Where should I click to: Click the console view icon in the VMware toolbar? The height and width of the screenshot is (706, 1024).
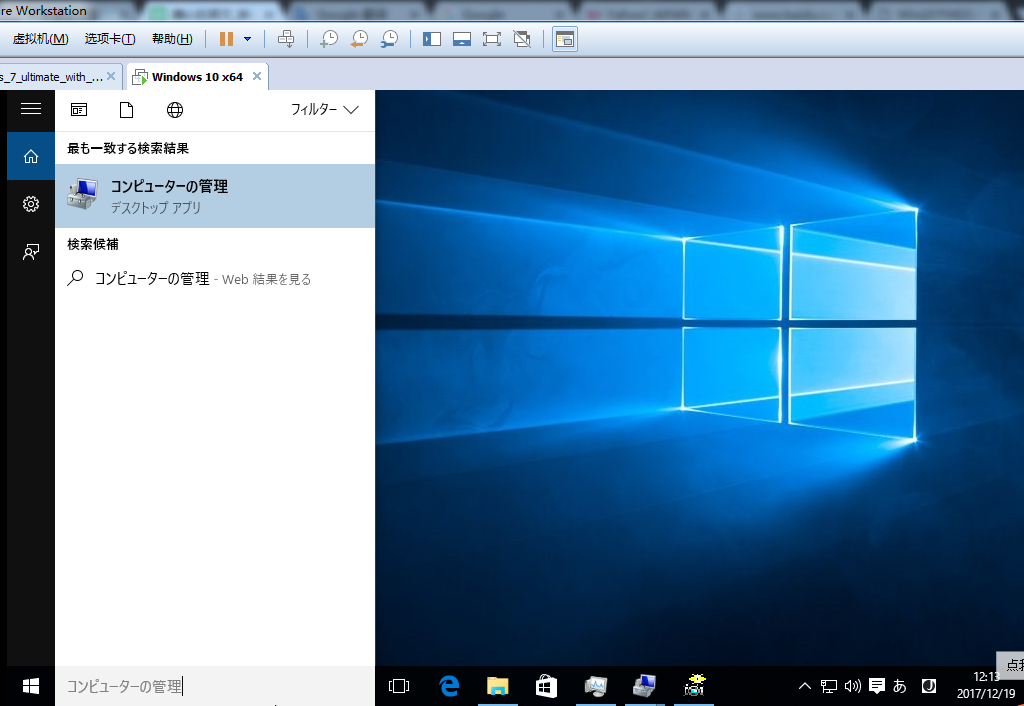pyautogui.click(x=565, y=39)
